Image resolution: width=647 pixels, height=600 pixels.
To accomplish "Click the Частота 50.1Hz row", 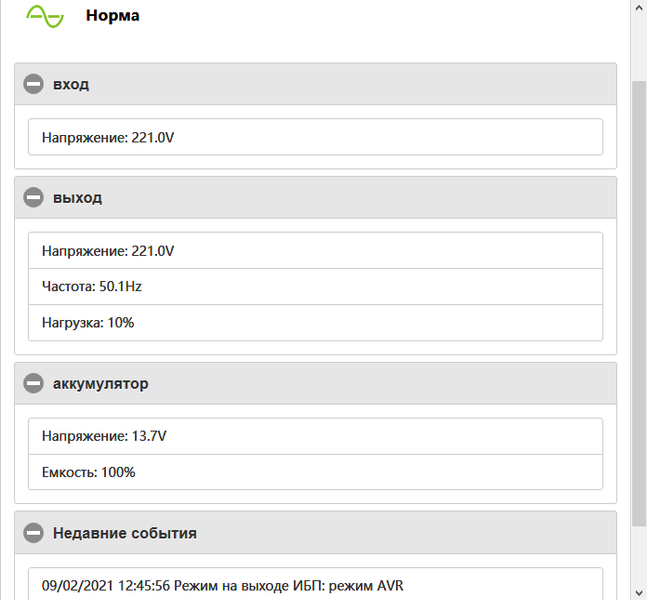I will [x=315, y=287].
